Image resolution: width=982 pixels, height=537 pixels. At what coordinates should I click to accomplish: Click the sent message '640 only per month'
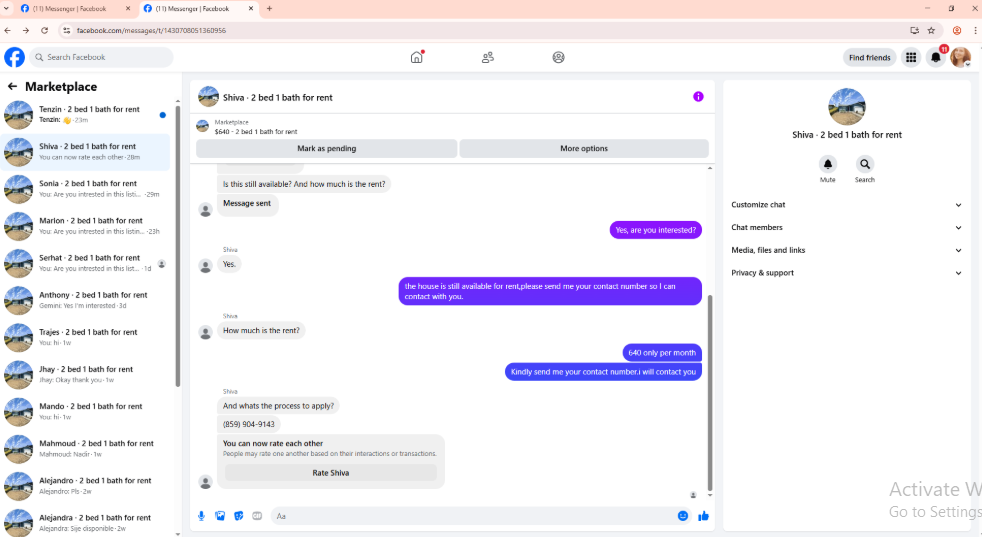[662, 353]
